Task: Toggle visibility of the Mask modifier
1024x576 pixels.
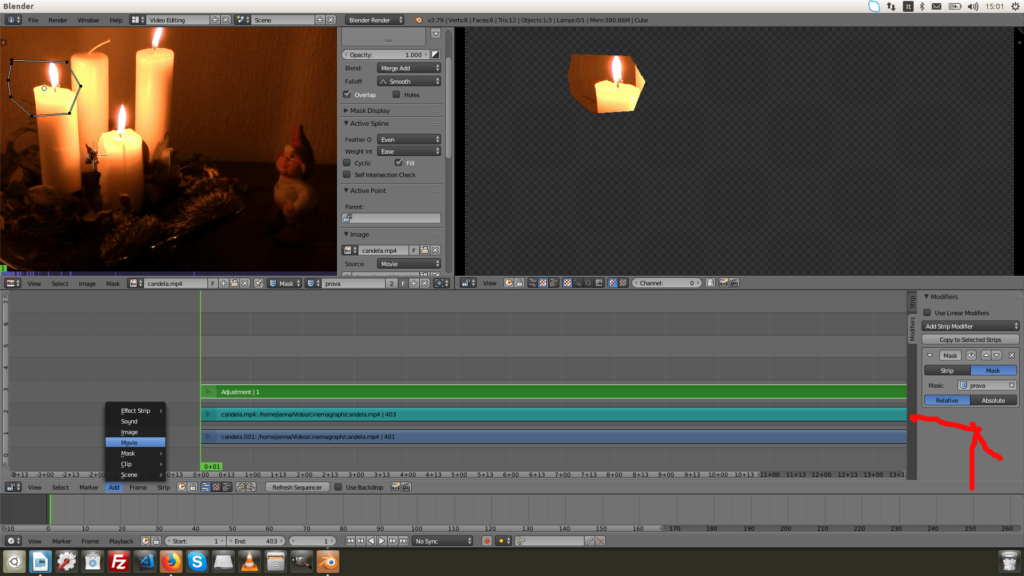Action: pos(971,355)
